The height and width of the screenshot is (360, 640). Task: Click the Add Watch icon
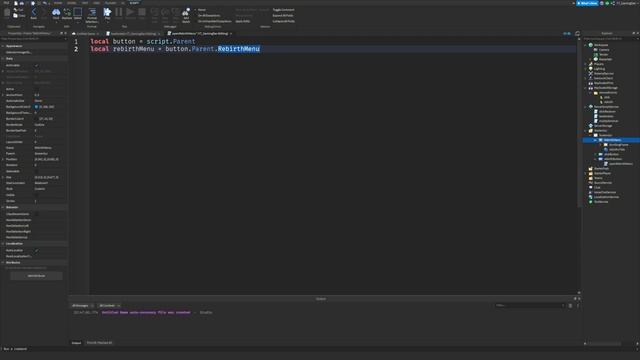[186, 12]
